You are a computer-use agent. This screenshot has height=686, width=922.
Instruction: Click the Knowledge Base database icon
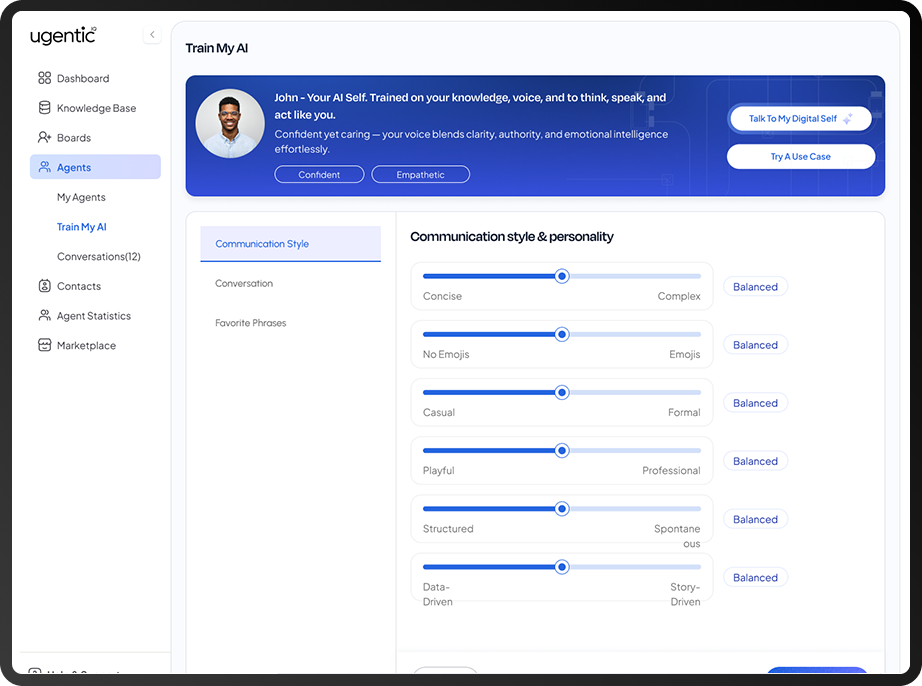[x=44, y=108]
